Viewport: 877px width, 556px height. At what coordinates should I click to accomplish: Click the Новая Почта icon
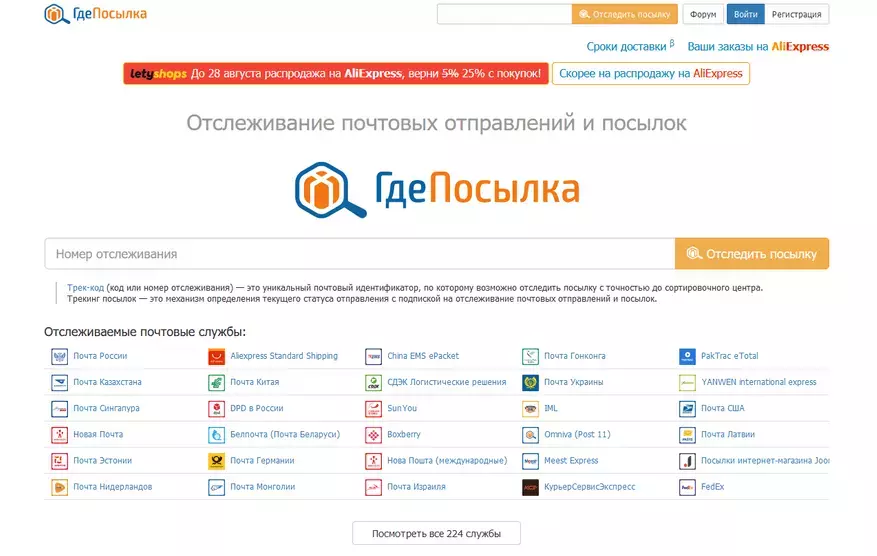click(x=59, y=435)
